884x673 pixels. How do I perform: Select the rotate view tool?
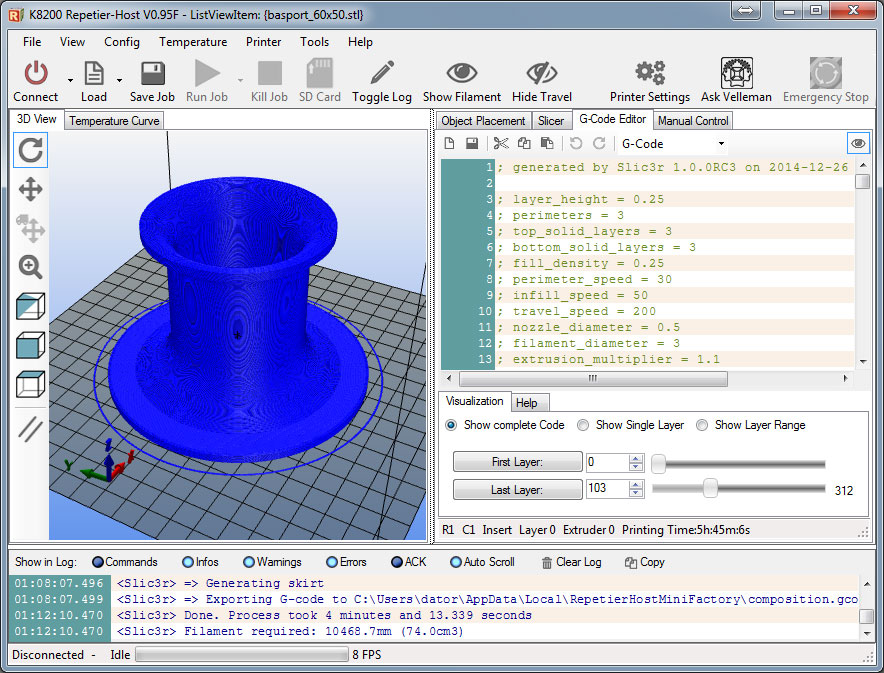[x=30, y=150]
